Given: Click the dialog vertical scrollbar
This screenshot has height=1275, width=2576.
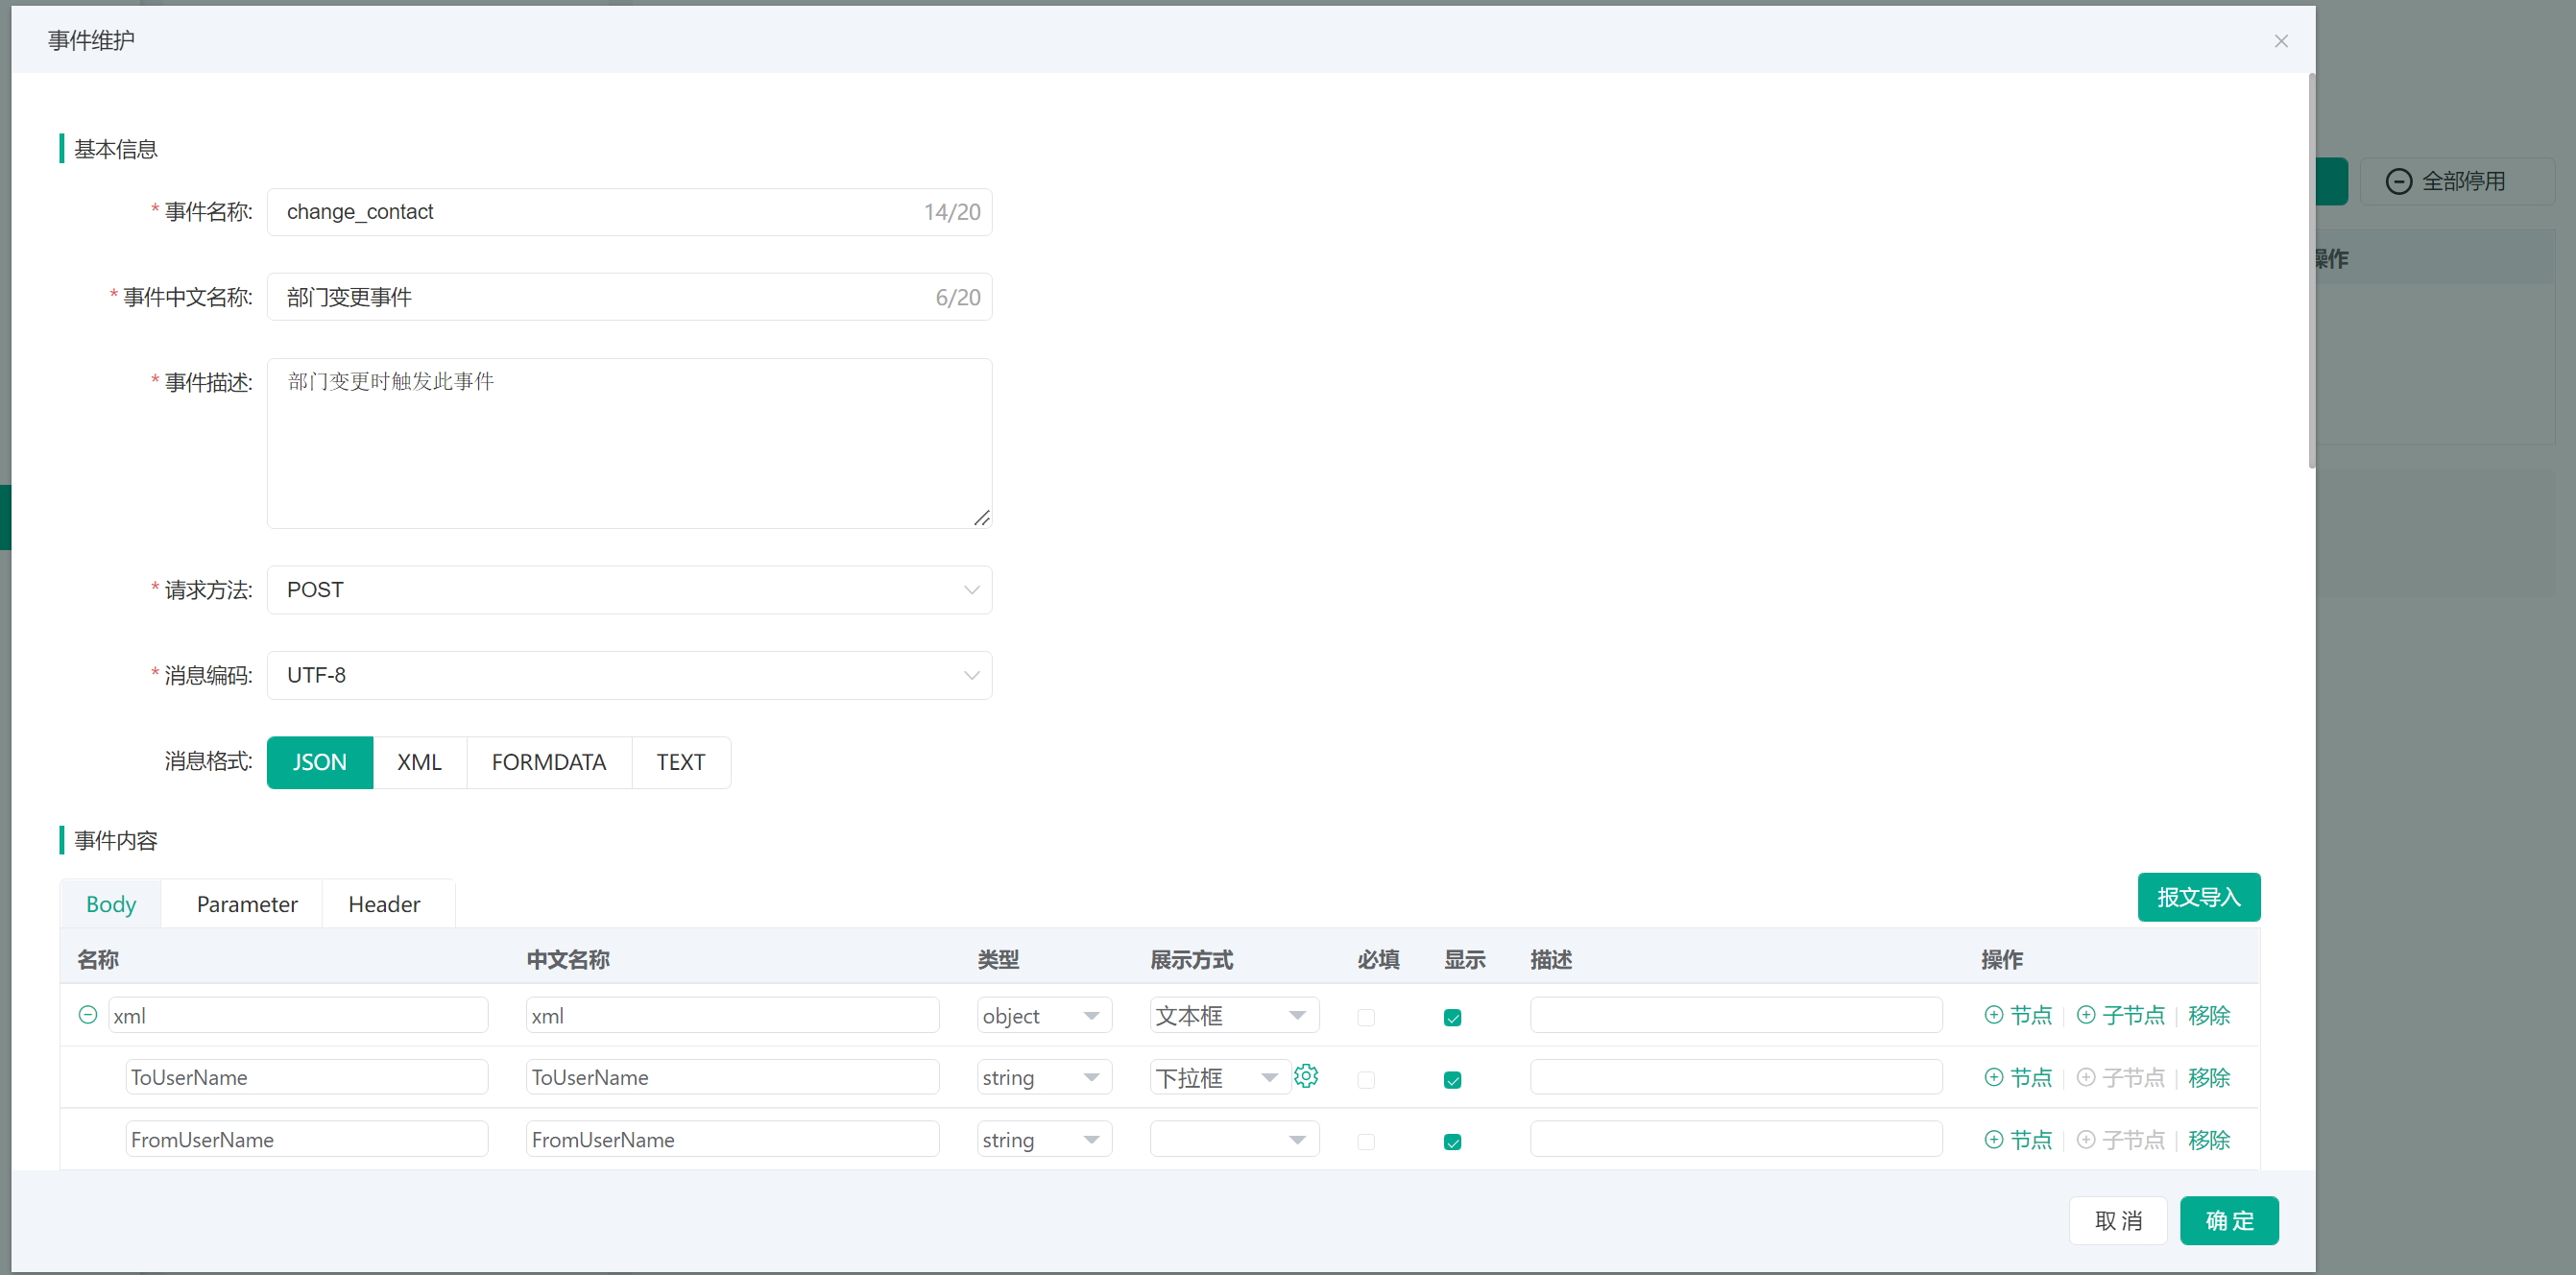Looking at the screenshot, I should (2311, 270).
